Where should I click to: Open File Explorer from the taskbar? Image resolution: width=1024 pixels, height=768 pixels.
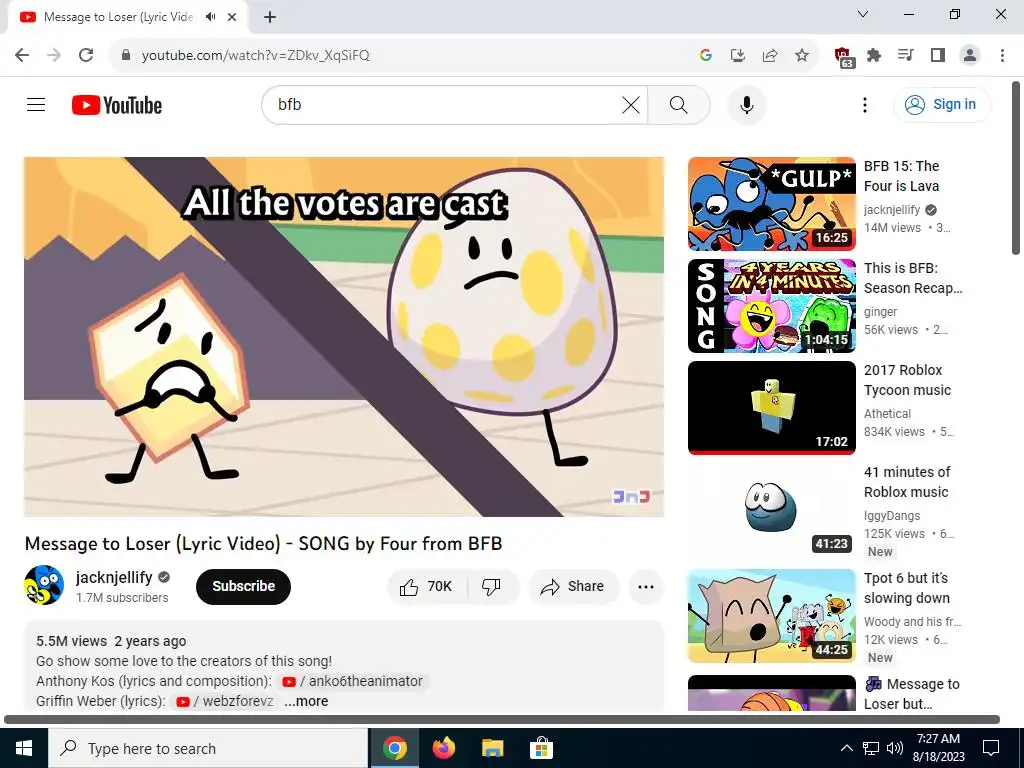(x=492, y=748)
